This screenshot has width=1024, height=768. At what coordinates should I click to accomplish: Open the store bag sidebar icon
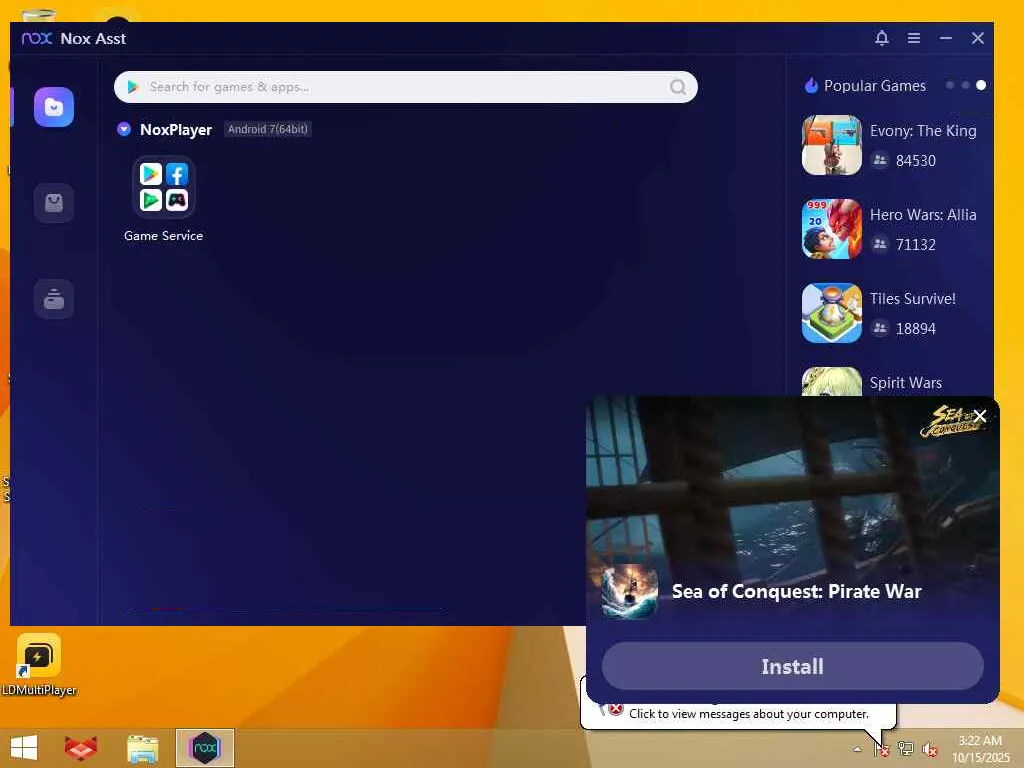[x=54, y=202]
